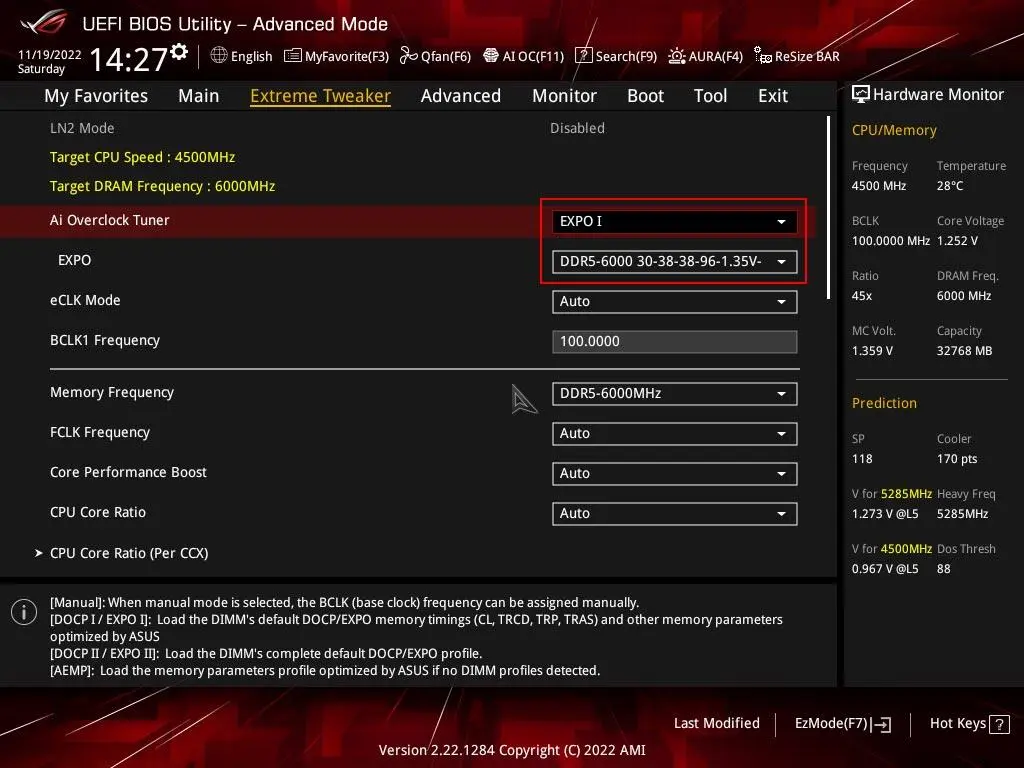Toggle the ReSize BAR icon
Image resolution: width=1024 pixels, height=768 pixels.
(762, 56)
